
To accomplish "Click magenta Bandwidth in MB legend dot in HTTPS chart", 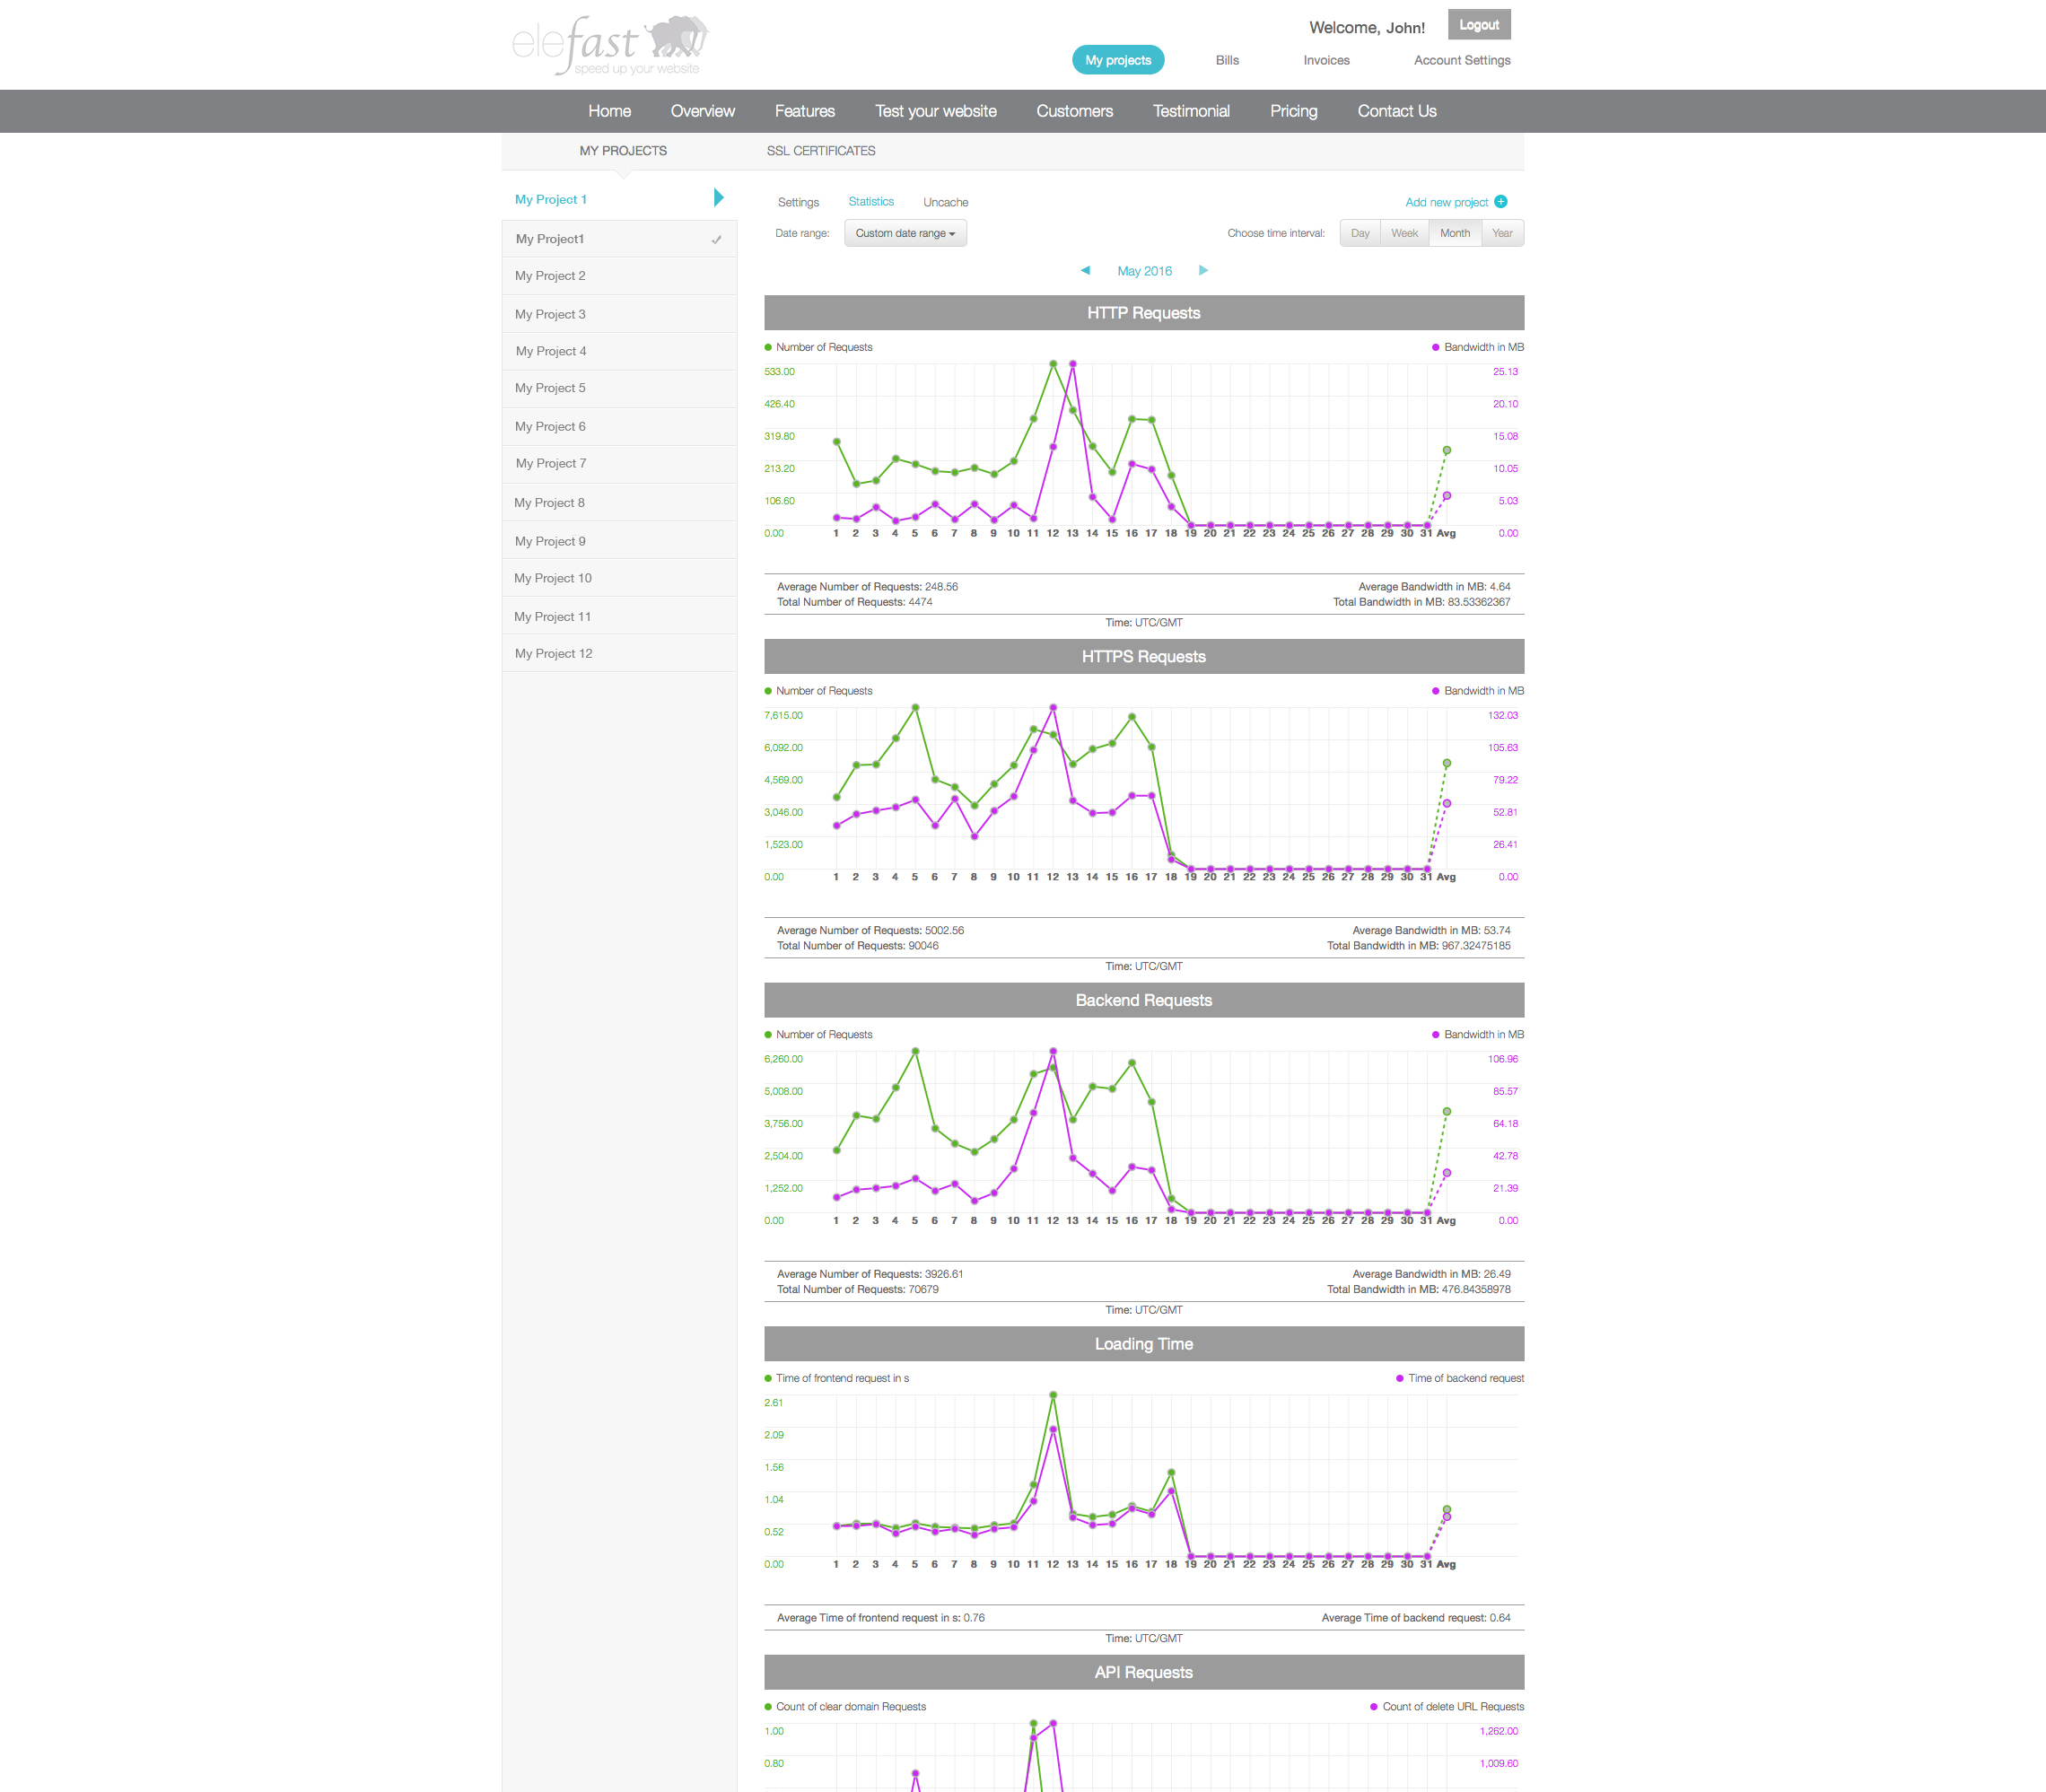I will click(x=1435, y=691).
